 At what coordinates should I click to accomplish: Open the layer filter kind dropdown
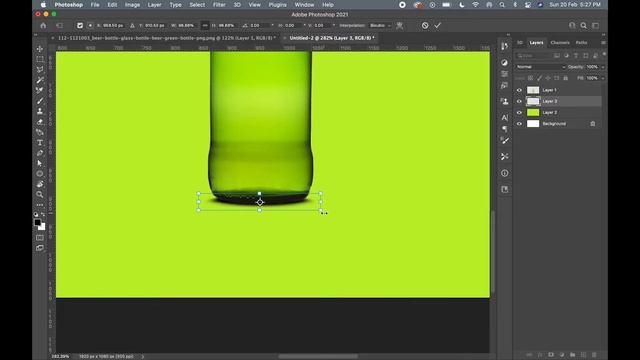click(533, 56)
